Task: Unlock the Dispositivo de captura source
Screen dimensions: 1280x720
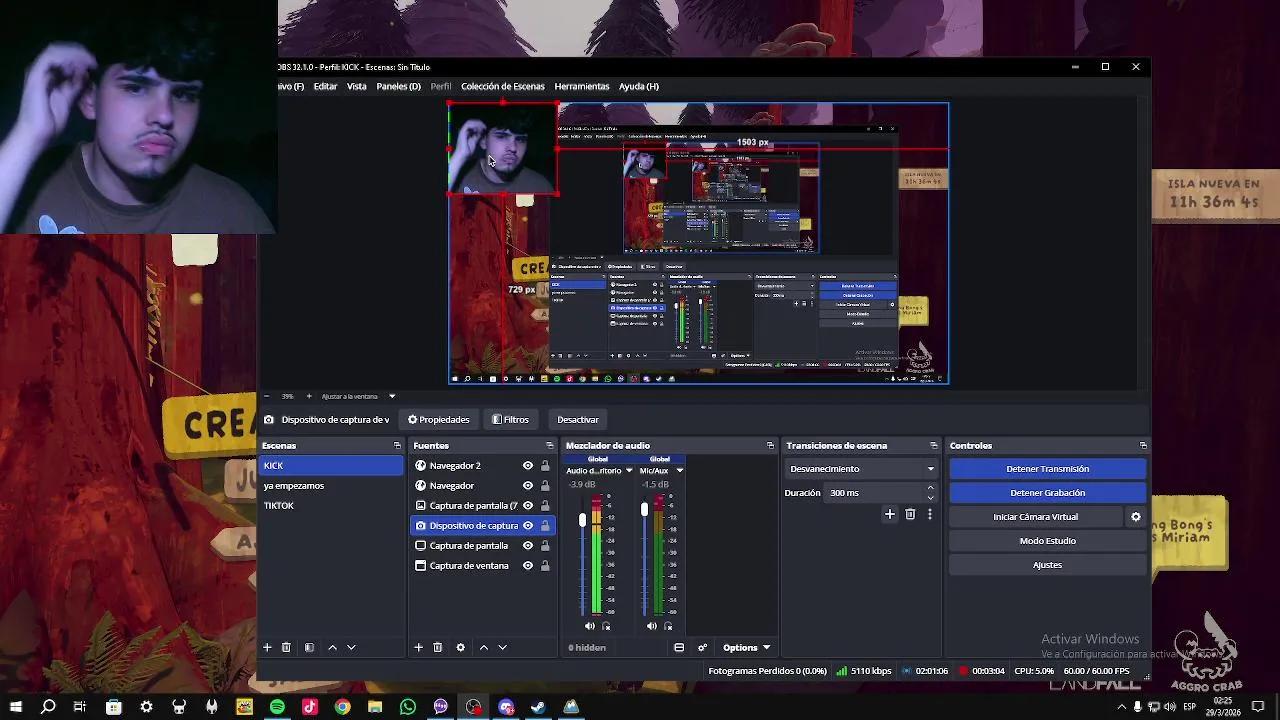Action: point(545,525)
